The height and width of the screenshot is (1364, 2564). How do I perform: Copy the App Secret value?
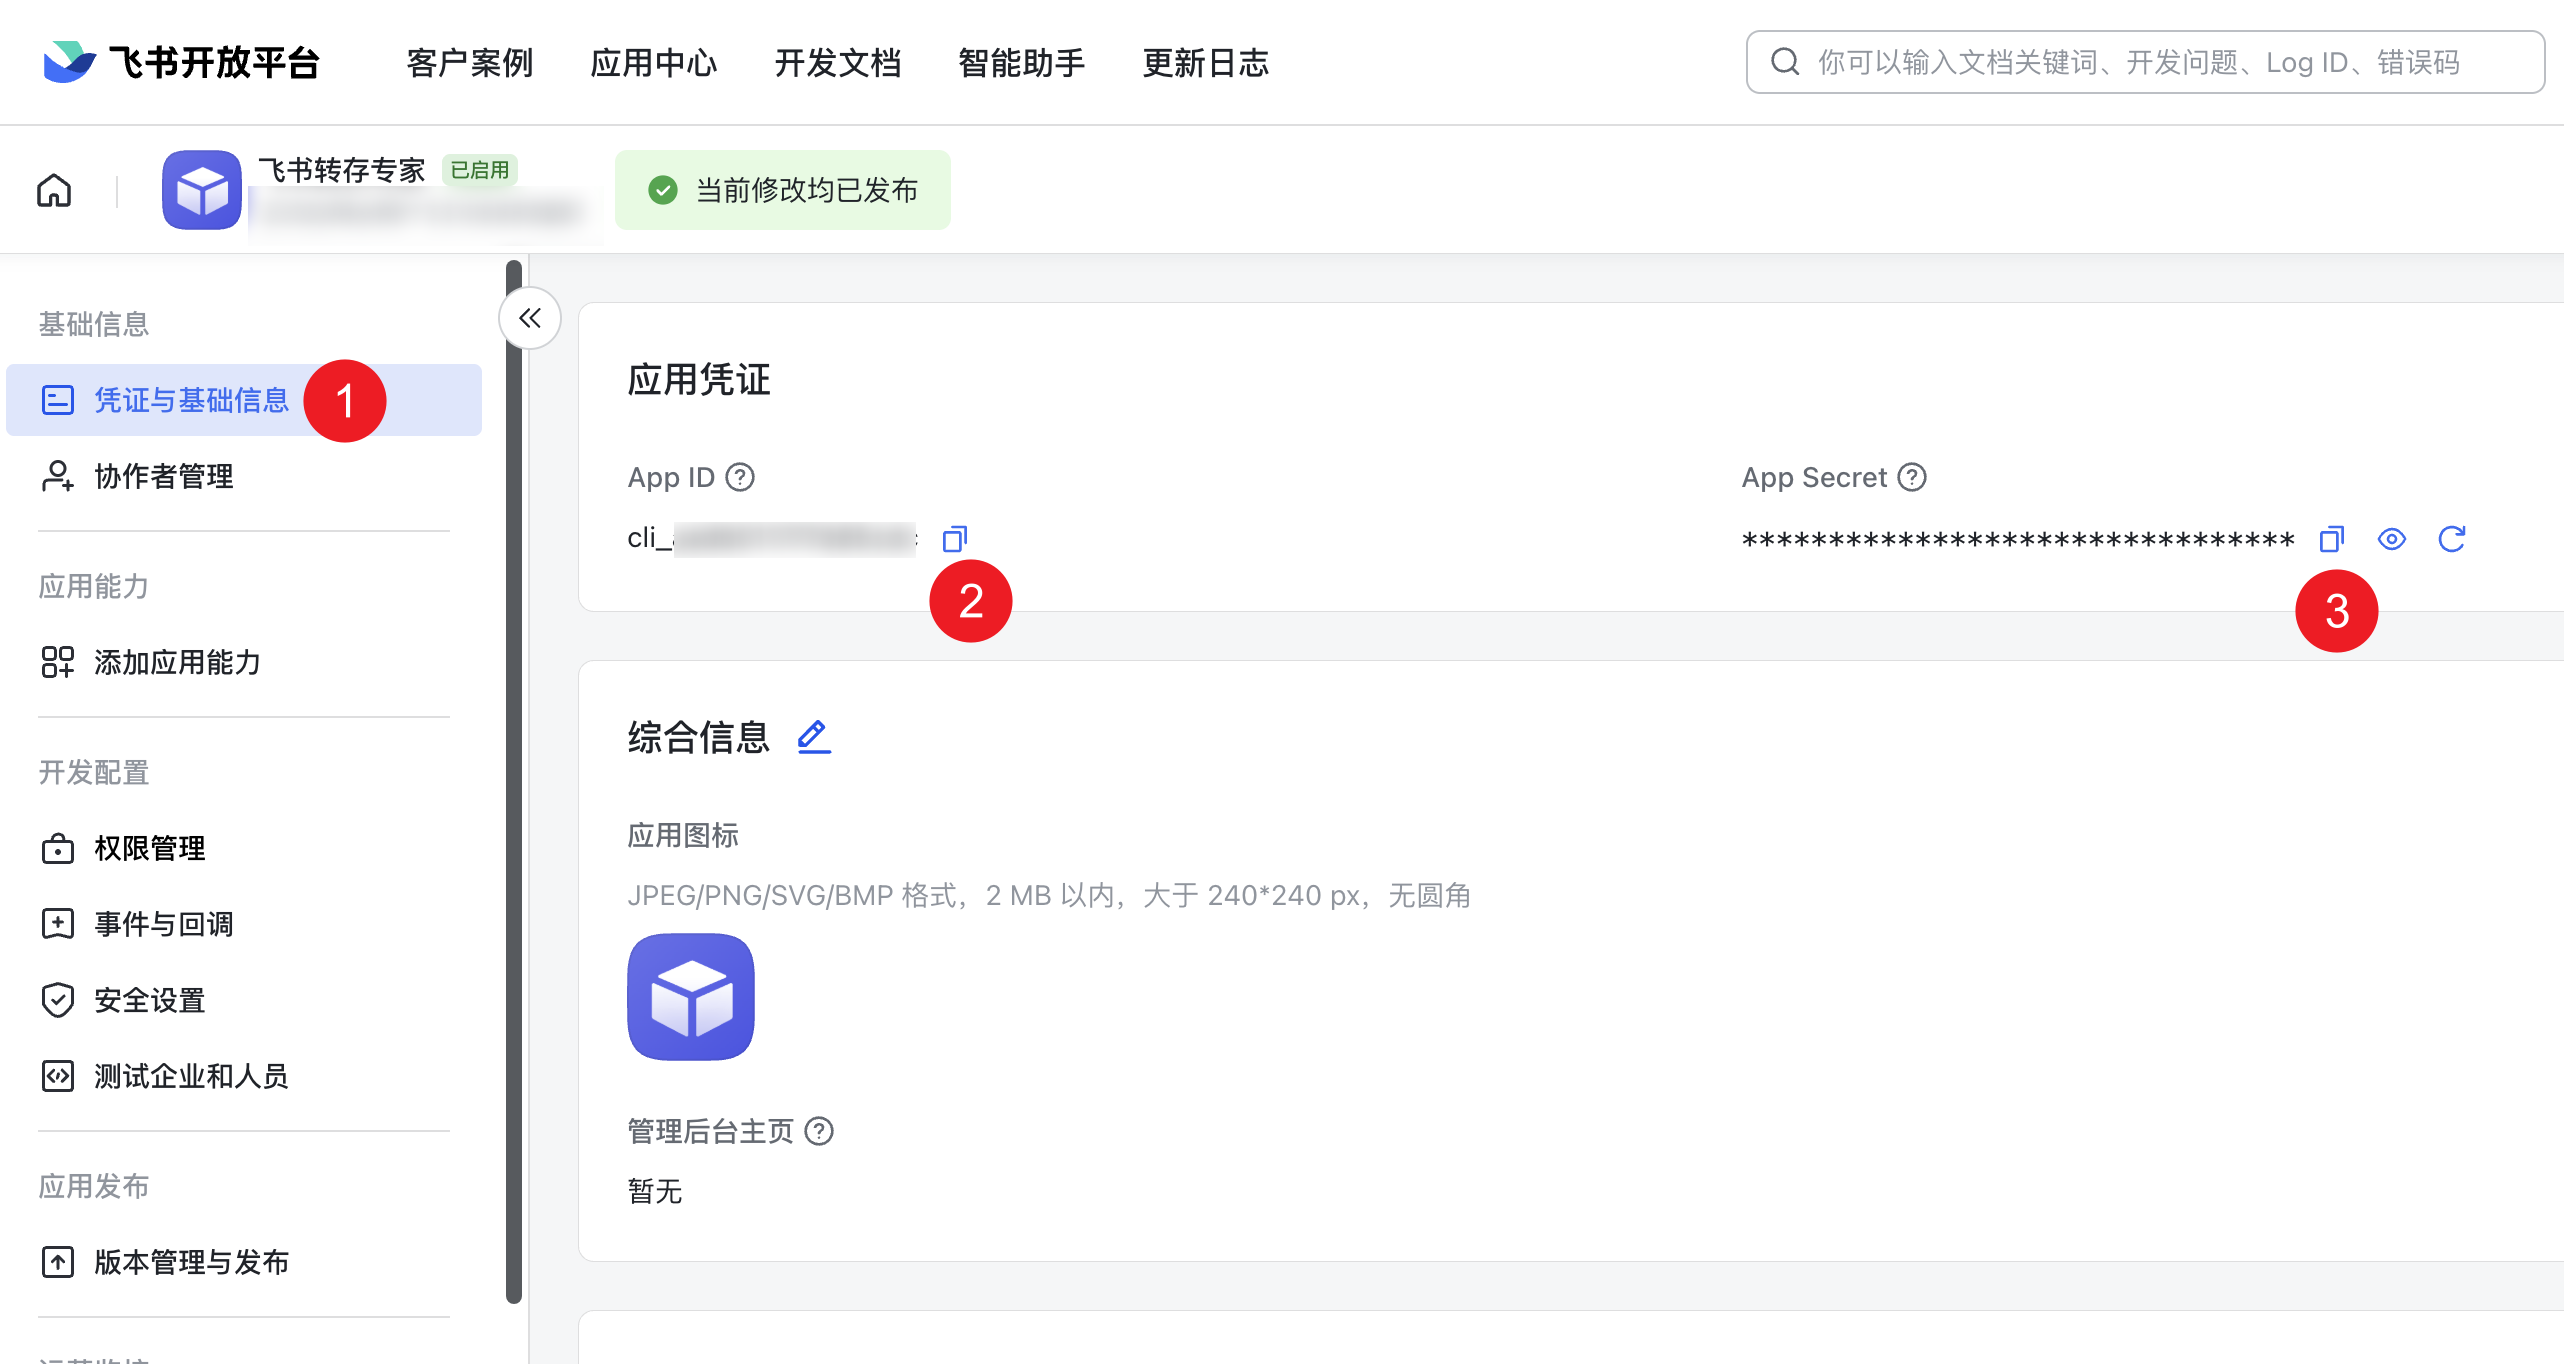(x=2331, y=539)
